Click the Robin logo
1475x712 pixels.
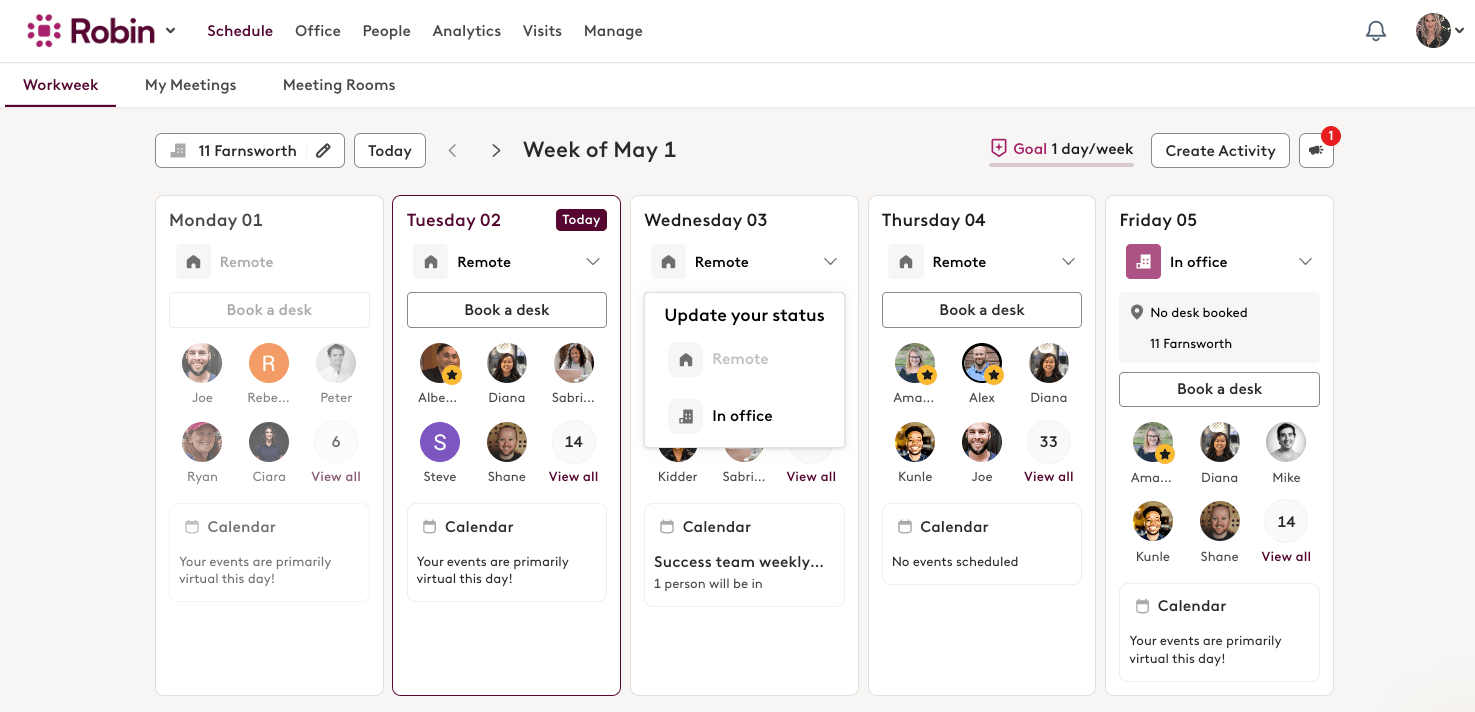(x=92, y=31)
